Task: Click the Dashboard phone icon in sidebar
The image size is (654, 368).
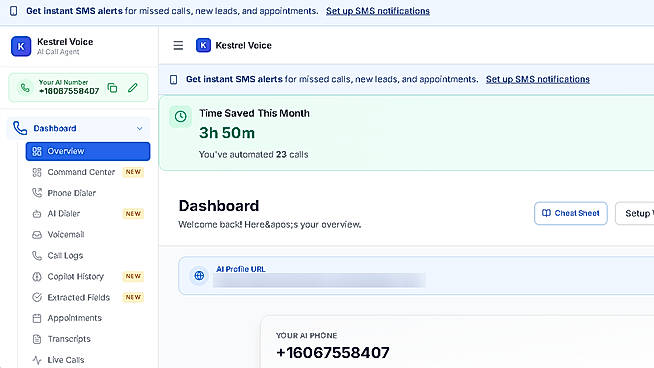Action: click(20, 128)
